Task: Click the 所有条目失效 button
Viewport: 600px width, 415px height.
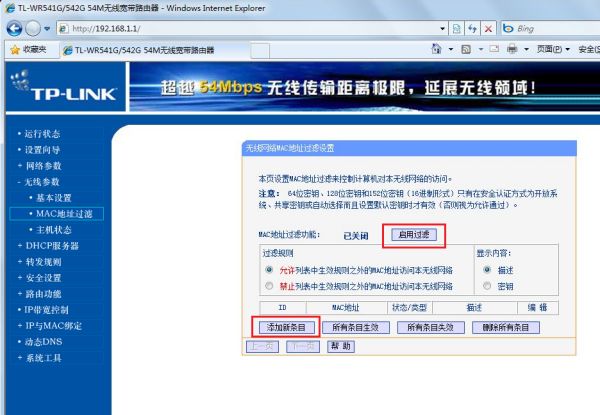Action: [x=430, y=327]
